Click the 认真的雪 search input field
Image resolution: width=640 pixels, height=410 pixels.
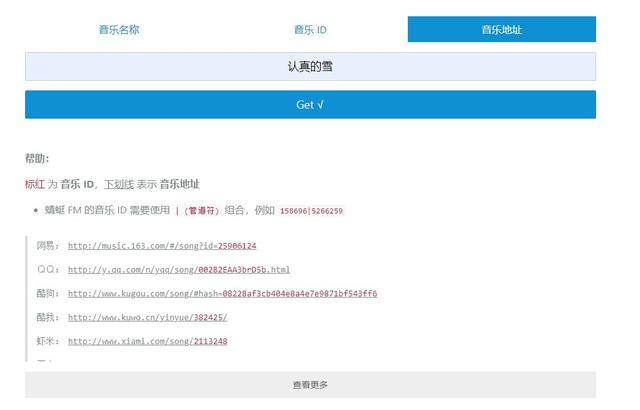(x=310, y=66)
